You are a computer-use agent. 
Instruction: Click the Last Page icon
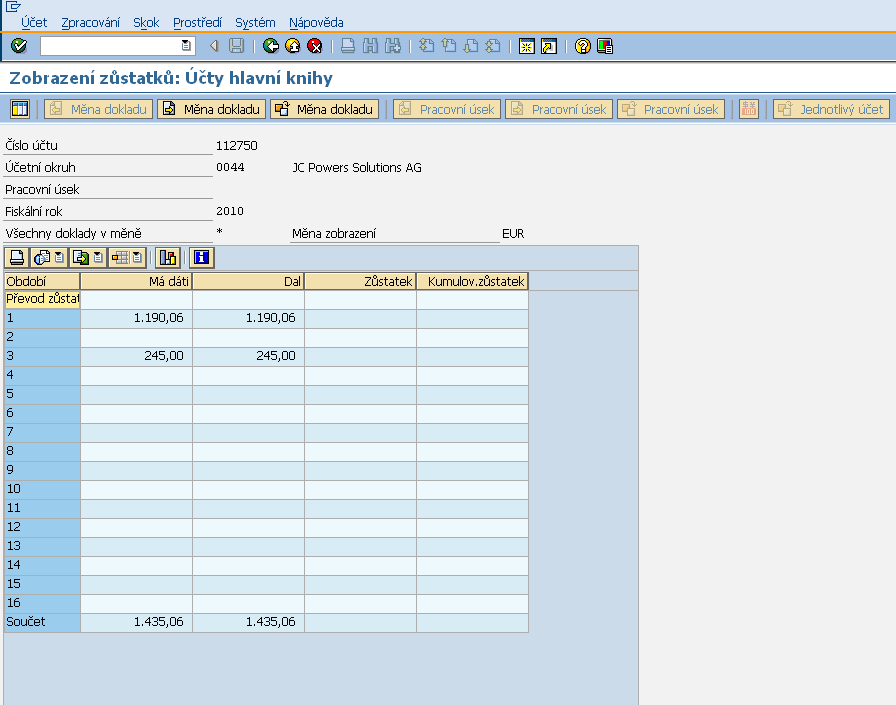[x=493, y=46]
